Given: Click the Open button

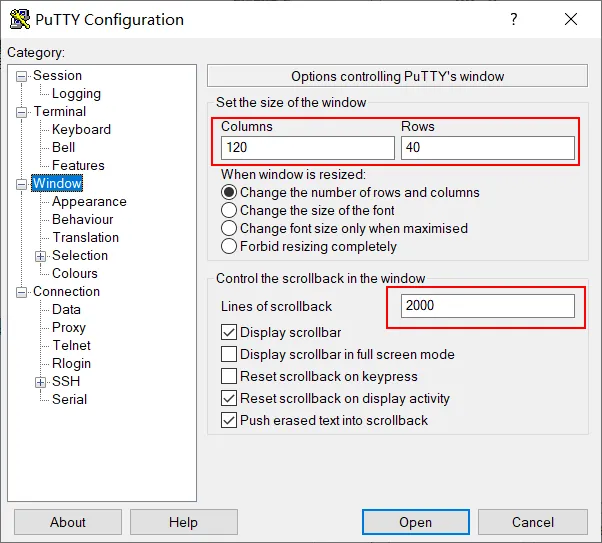Looking at the screenshot, I should (415, 522).
